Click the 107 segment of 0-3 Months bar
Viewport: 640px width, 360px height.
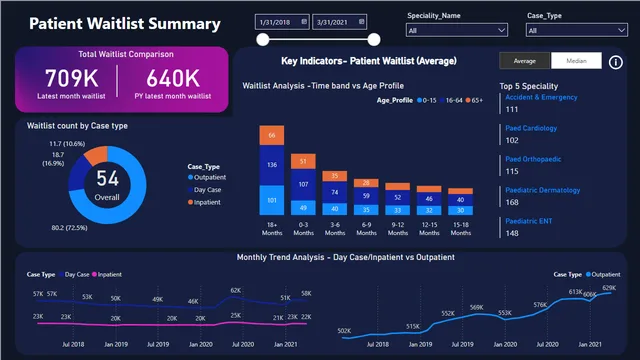pyautogui.click(x=303, y=184)
